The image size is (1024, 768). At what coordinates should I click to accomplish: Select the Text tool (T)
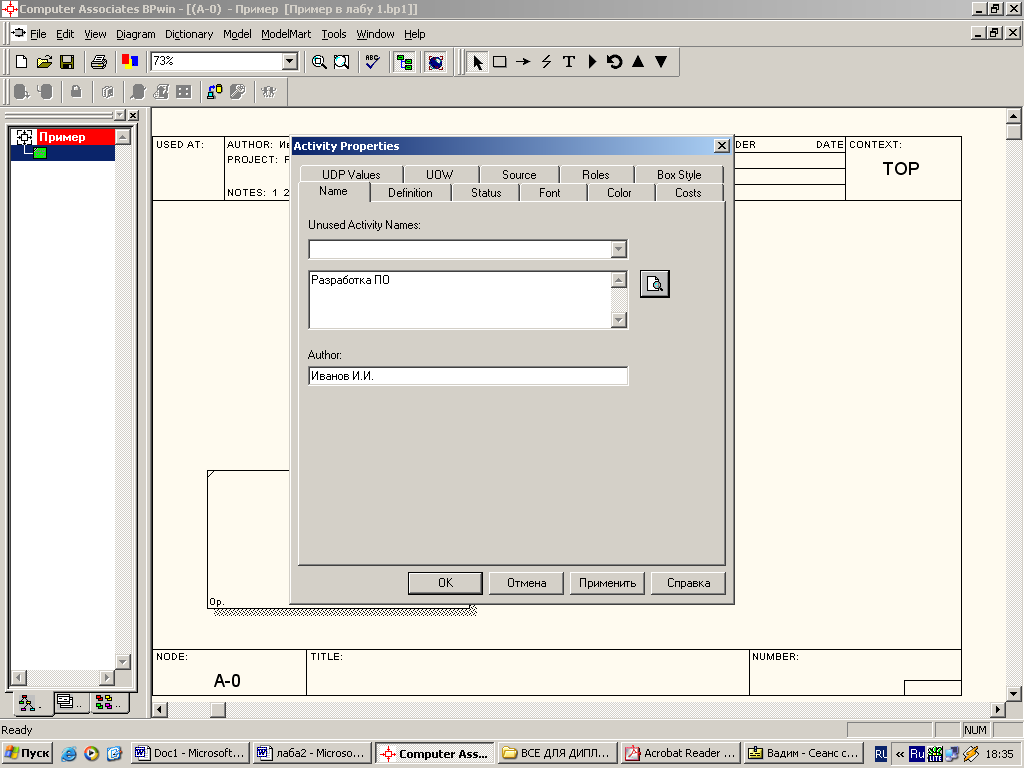click(x=569, y=62)
